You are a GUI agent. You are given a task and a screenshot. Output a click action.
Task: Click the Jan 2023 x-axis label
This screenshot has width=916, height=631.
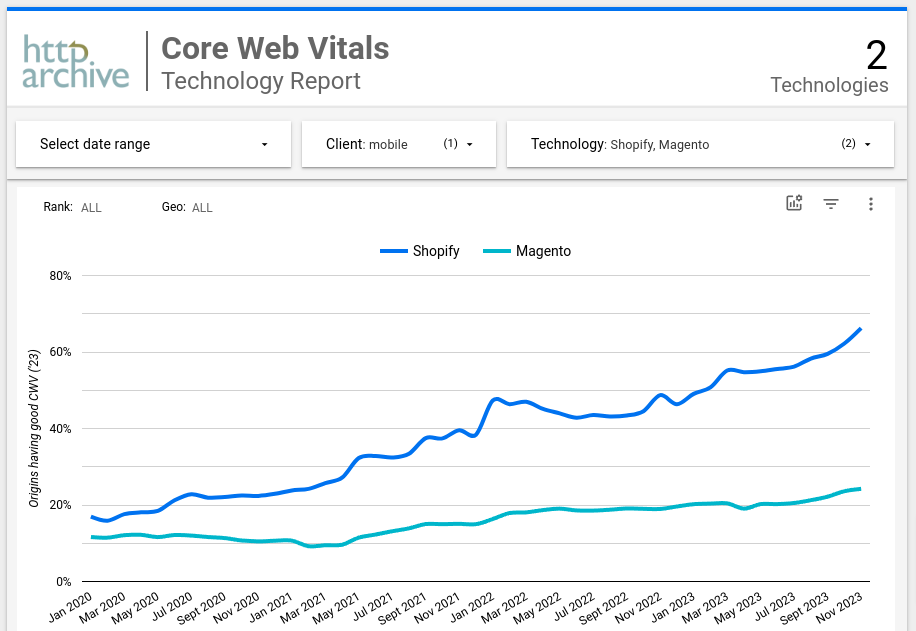coord(673,606)
